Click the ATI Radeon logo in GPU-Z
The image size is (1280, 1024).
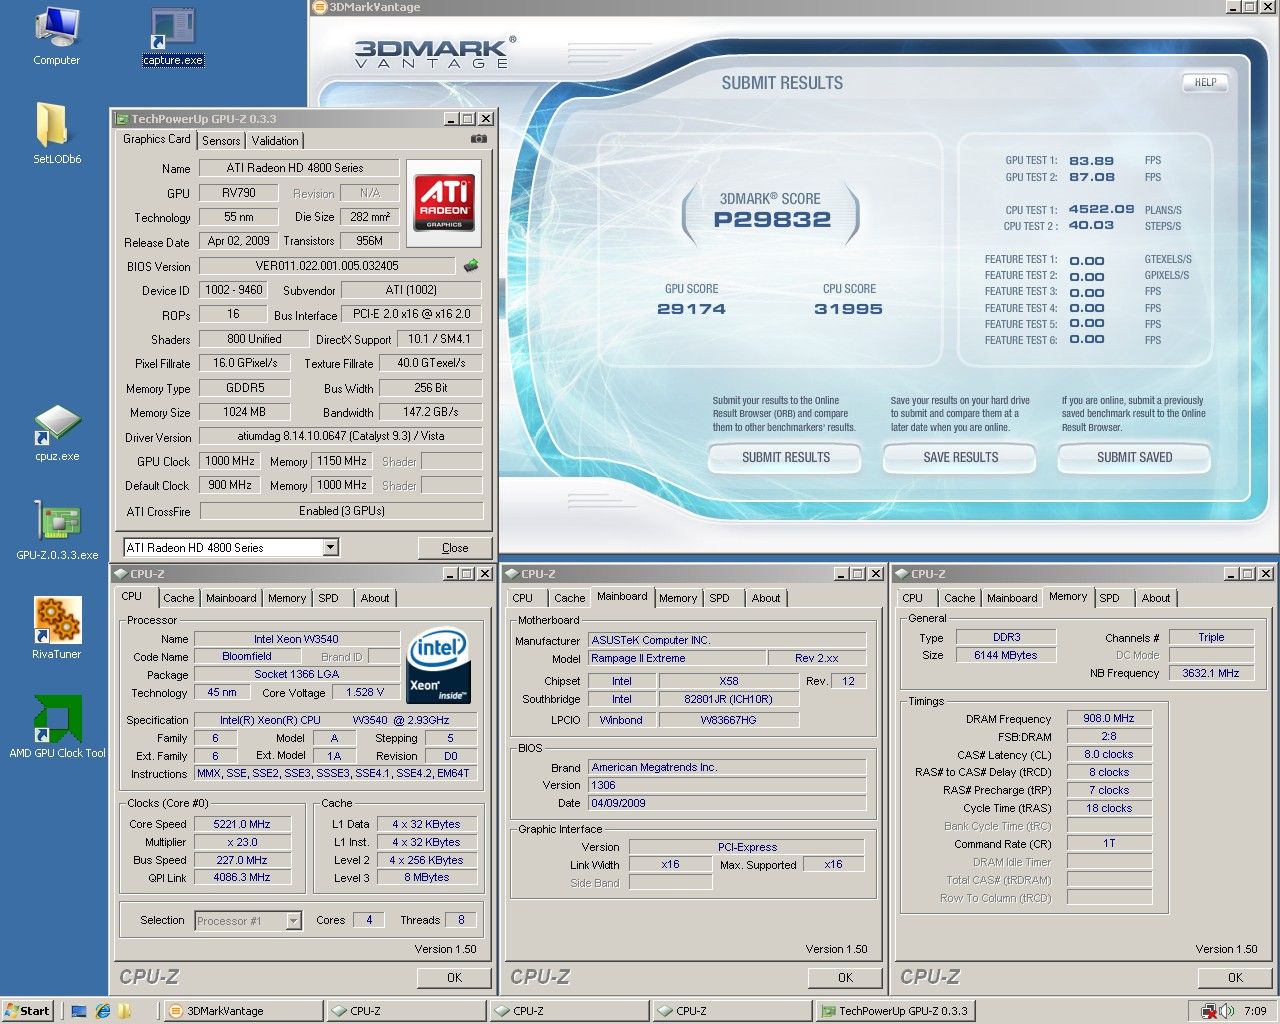click(x=444, y=203)
